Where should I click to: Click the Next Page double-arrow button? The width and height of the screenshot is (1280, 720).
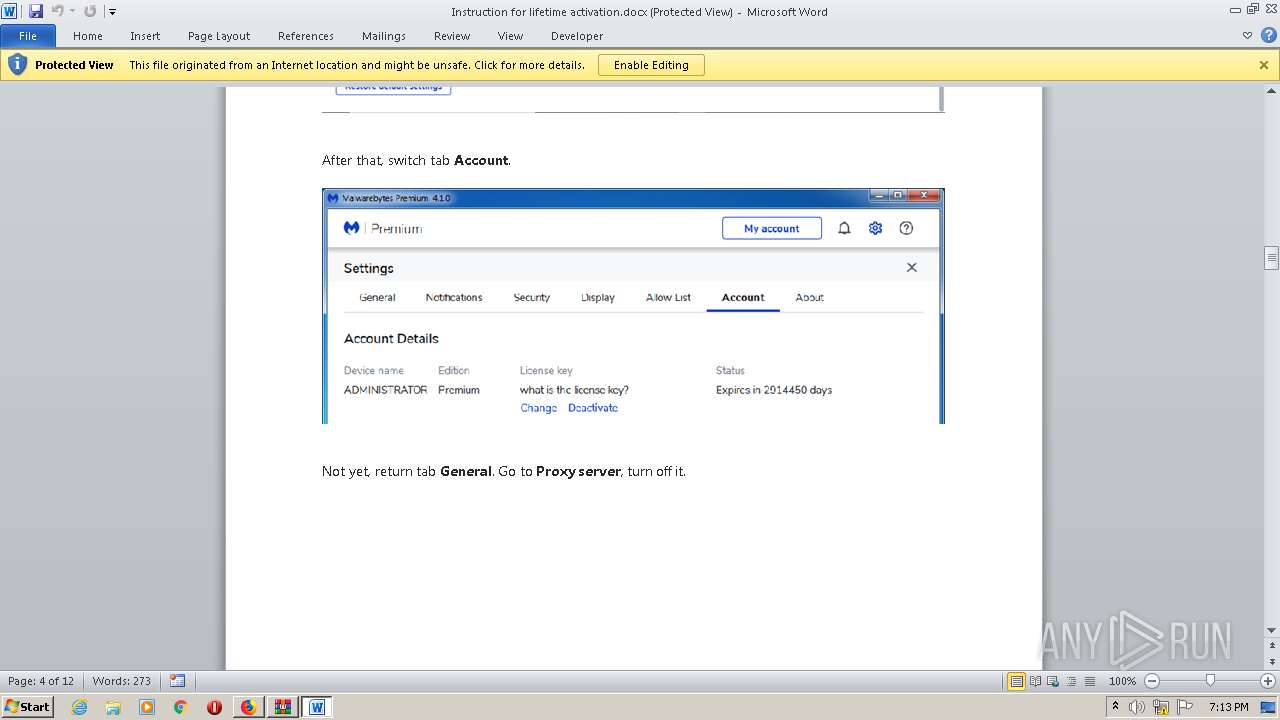(1272, 663)
